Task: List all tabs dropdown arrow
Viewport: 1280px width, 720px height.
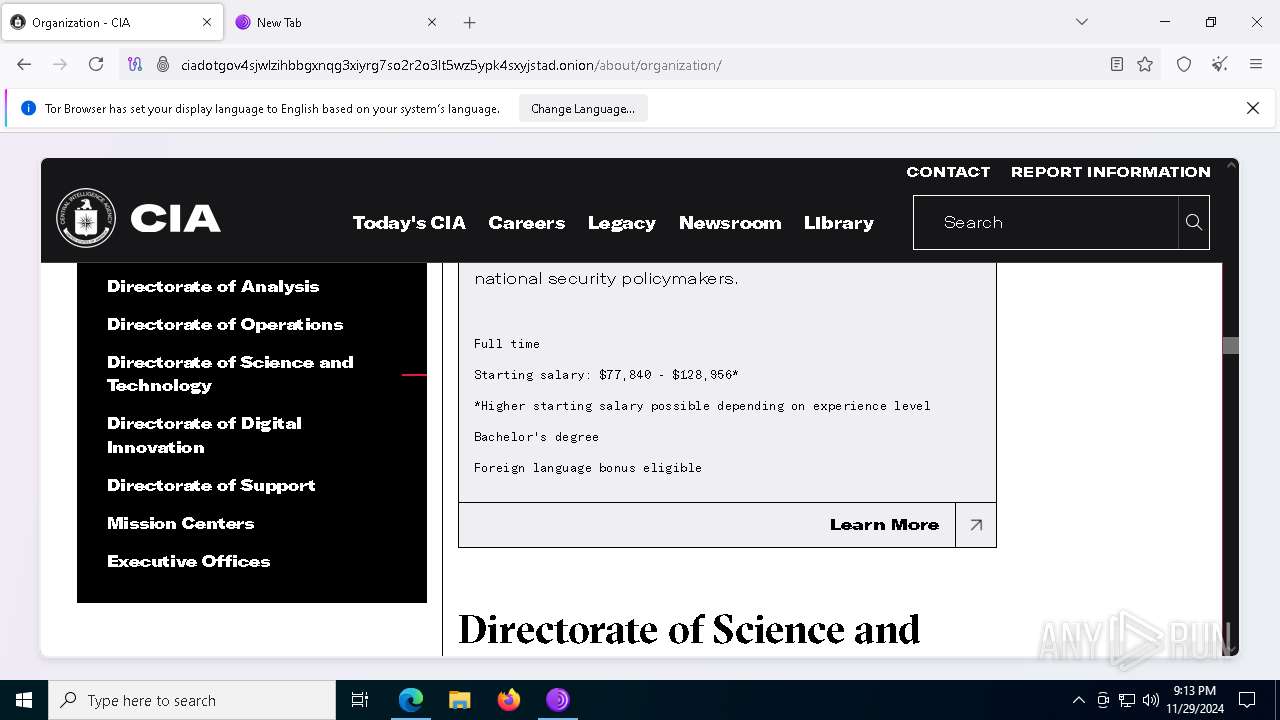Action: coord(1081,22)
